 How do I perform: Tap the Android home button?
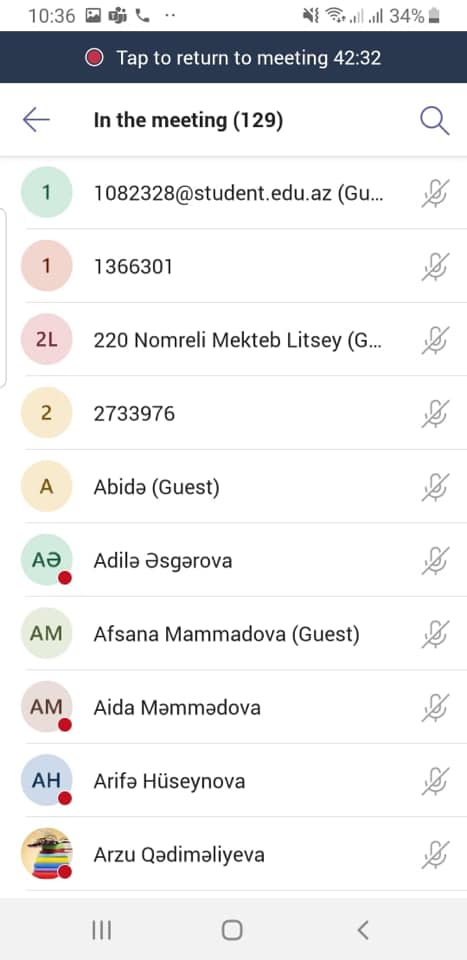click(232, 930)
